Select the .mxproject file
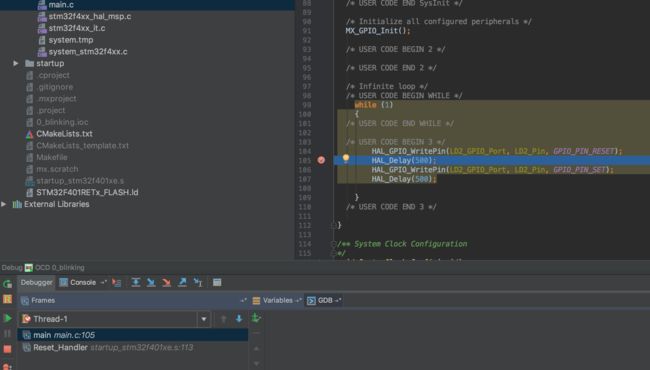 (x=56, y=99)
